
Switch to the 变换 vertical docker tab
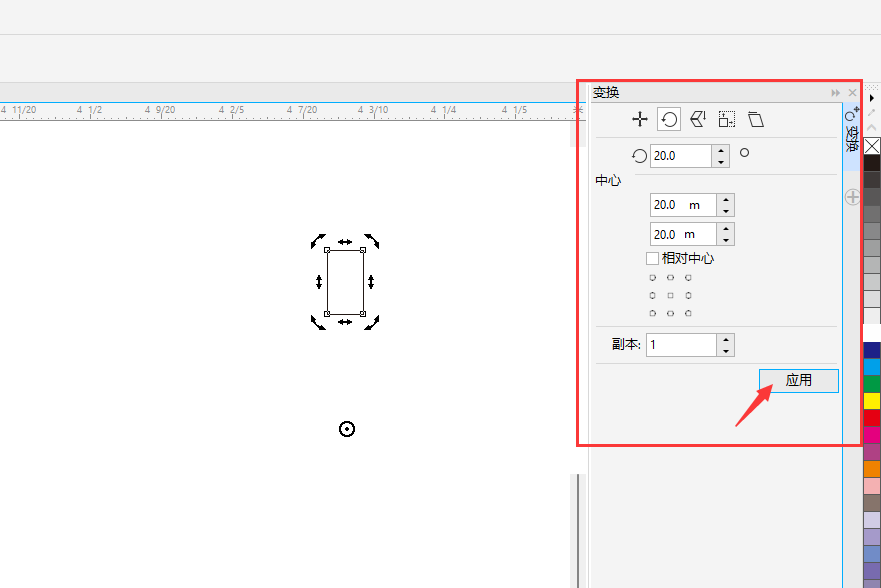coord(852,135)
